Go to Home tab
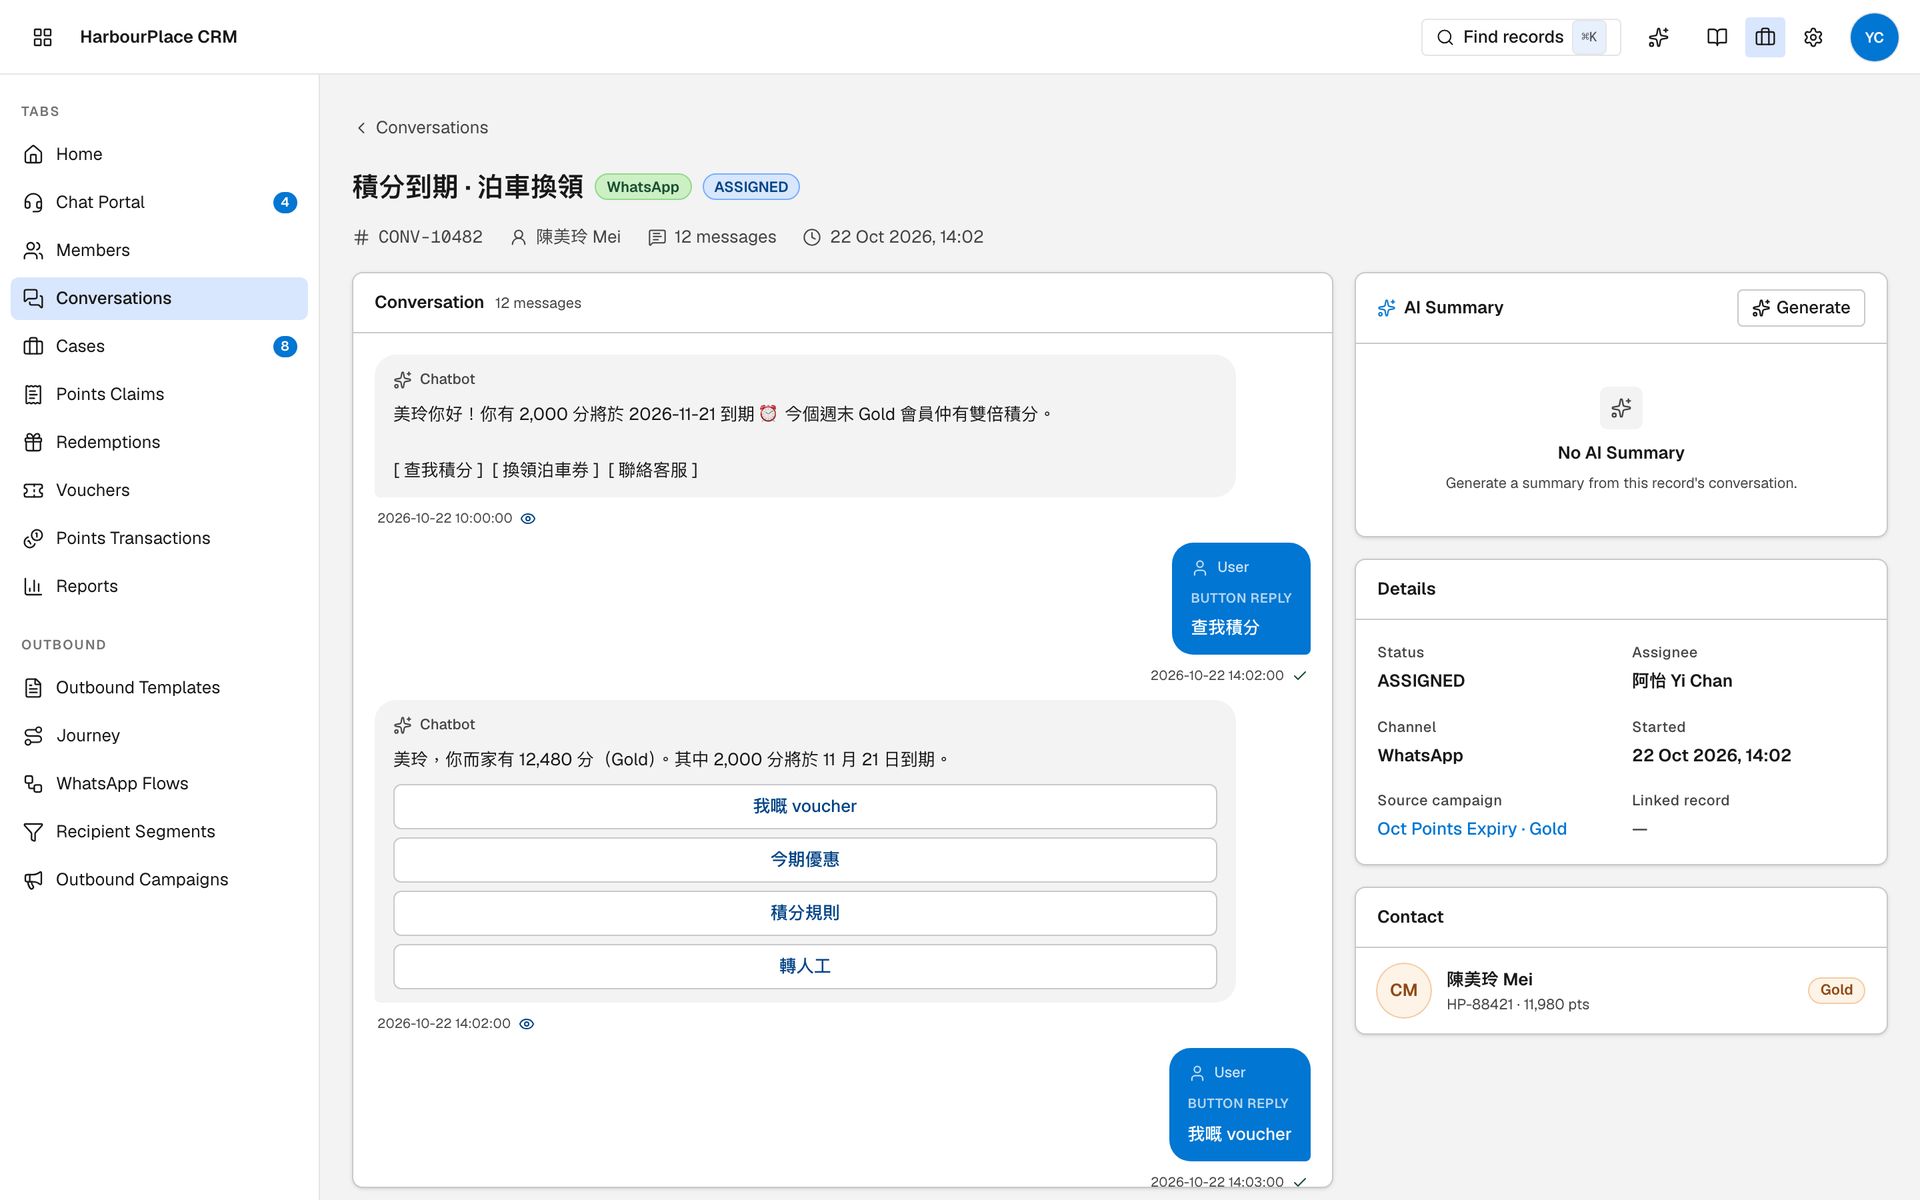 (x=159, y=154)
